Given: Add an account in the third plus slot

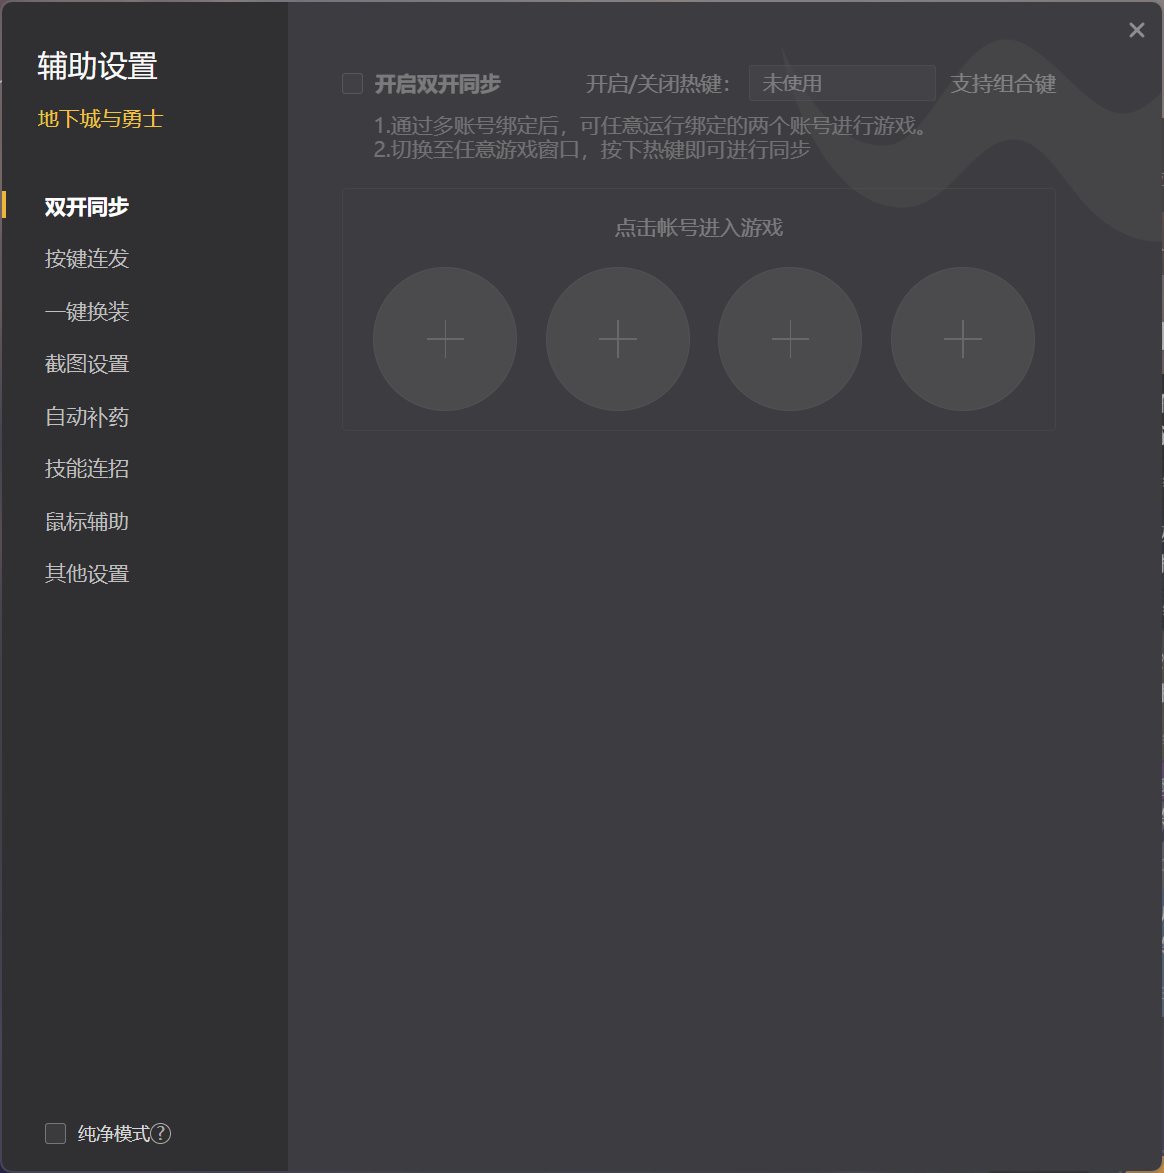Looking at the screenshot, I should coord(790,339).
